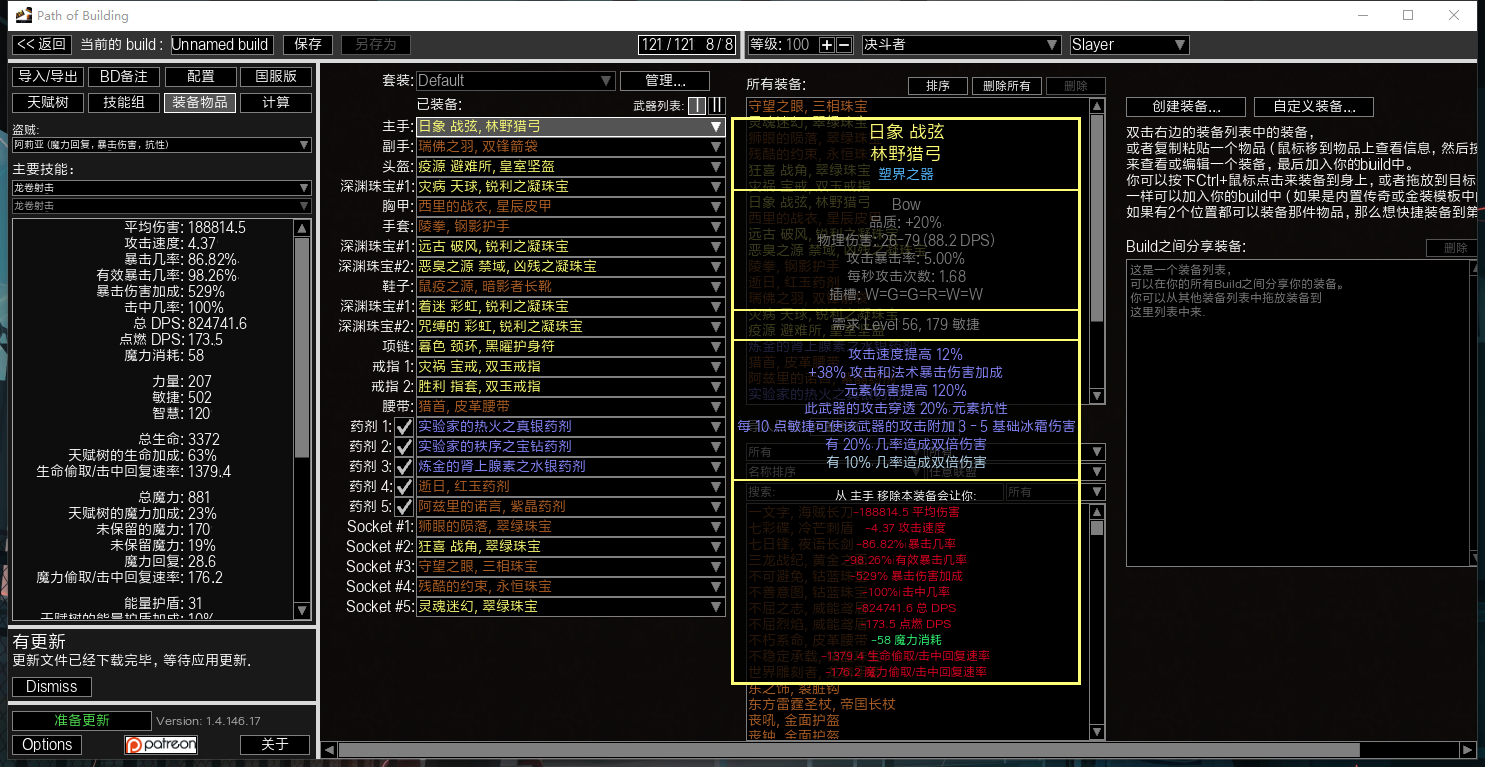Viewport: 1485px width, 767px height.
Task: Toggle flask 3 炼金的肾上腺素之水银药剂 checkbox
Action: [x=405, y=466]
